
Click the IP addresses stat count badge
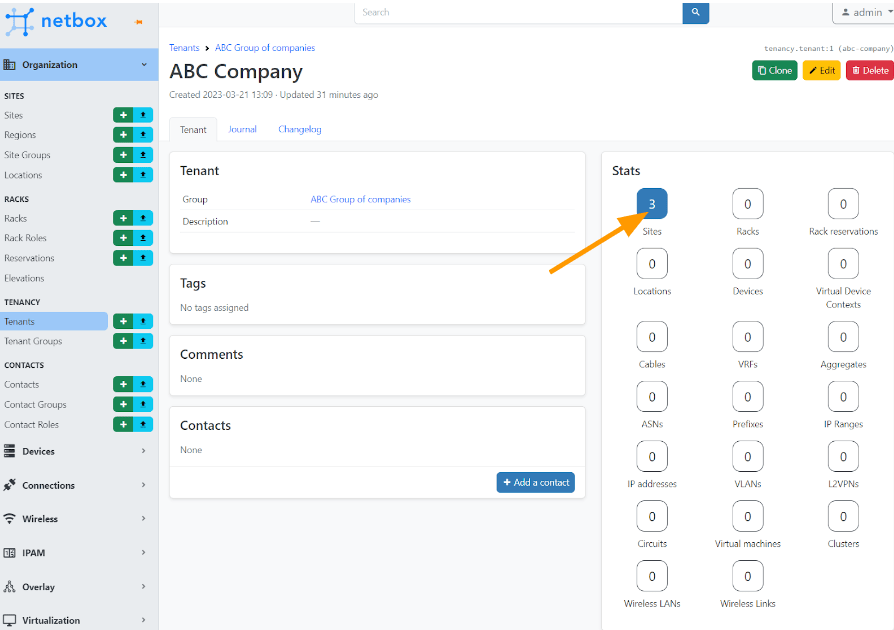(x=652, y=456)
